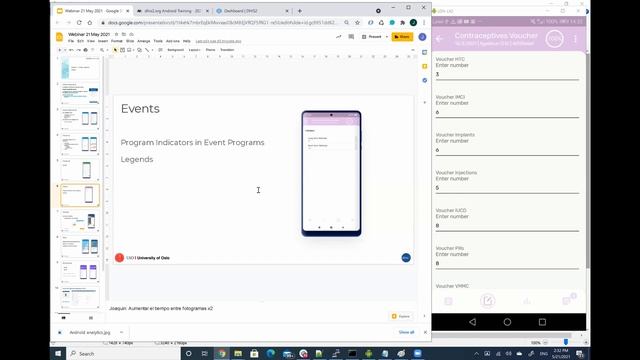640x360 pixels.
Task: Open the Windows notification center icon
Action: (580, 353)
